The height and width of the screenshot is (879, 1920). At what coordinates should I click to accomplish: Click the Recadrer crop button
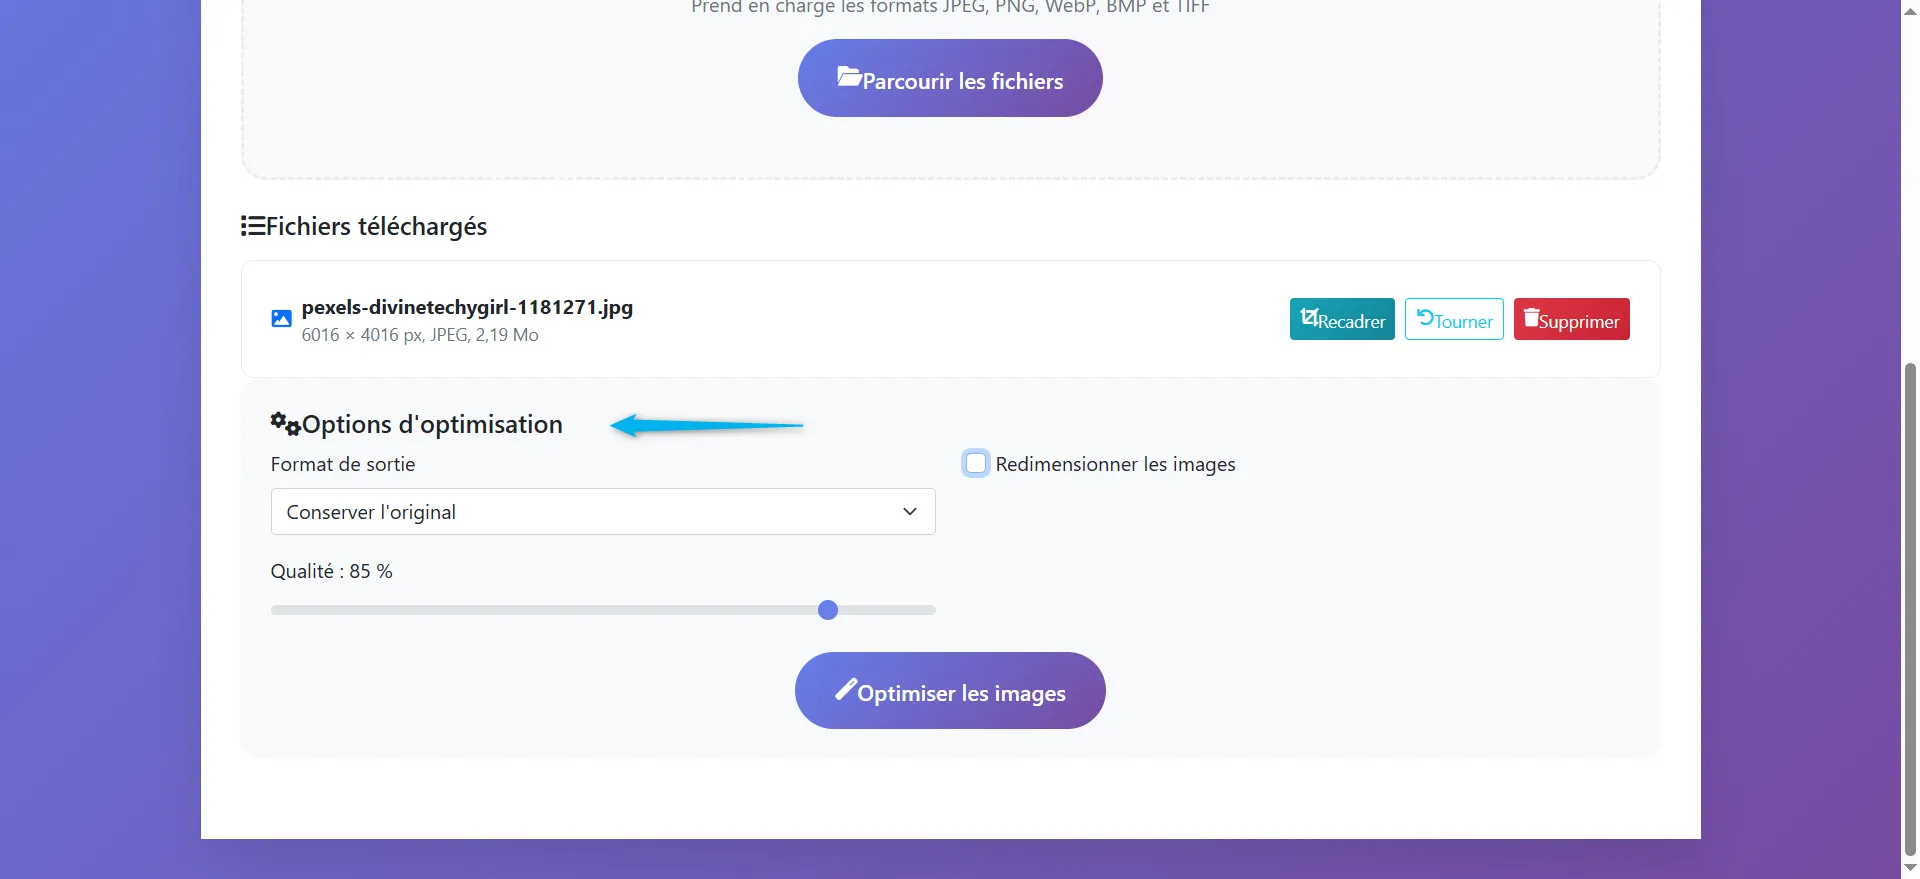(1342, 319)
